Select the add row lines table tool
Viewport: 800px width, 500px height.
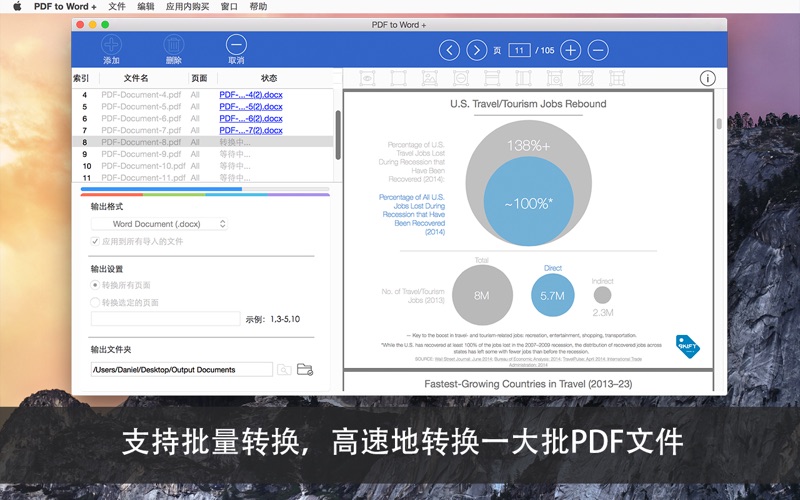[492, 78]
